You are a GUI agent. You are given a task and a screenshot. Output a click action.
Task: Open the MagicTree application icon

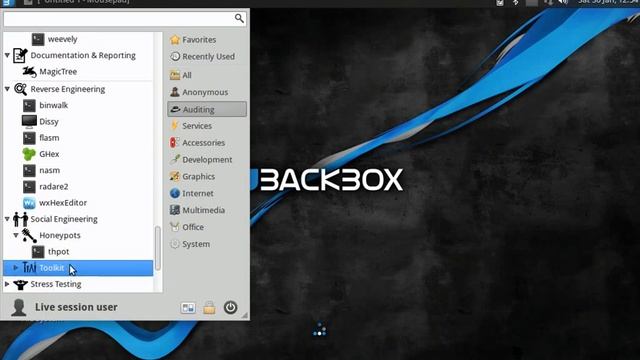point(29,72)
